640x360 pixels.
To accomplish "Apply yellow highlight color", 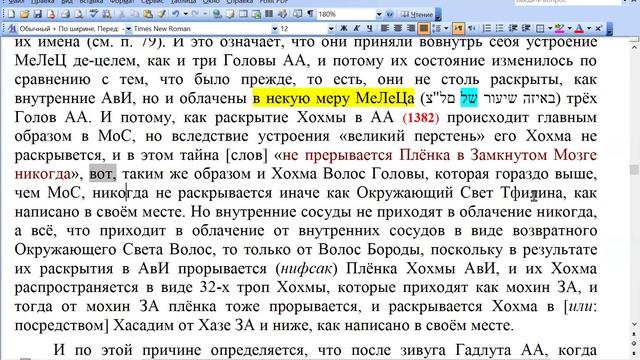I will point(559,28).
